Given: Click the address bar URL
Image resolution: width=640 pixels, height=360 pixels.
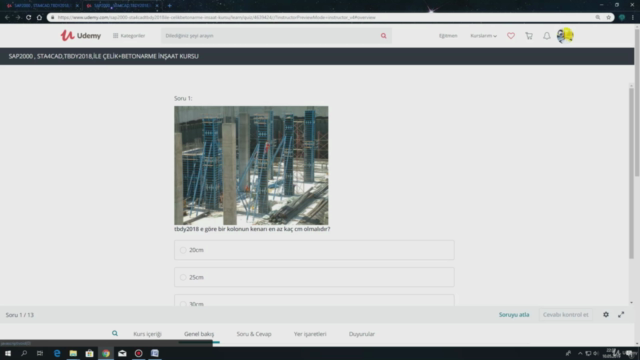Looking at the screenshot, I should (216, 18).
